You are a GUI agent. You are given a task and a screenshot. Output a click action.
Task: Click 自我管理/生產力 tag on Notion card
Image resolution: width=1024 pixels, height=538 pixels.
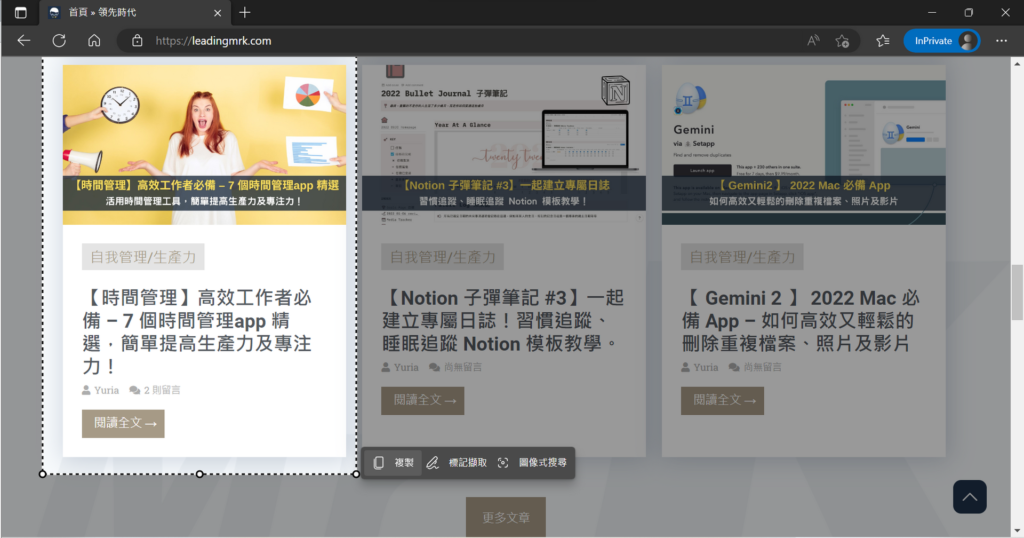(443, 257)
